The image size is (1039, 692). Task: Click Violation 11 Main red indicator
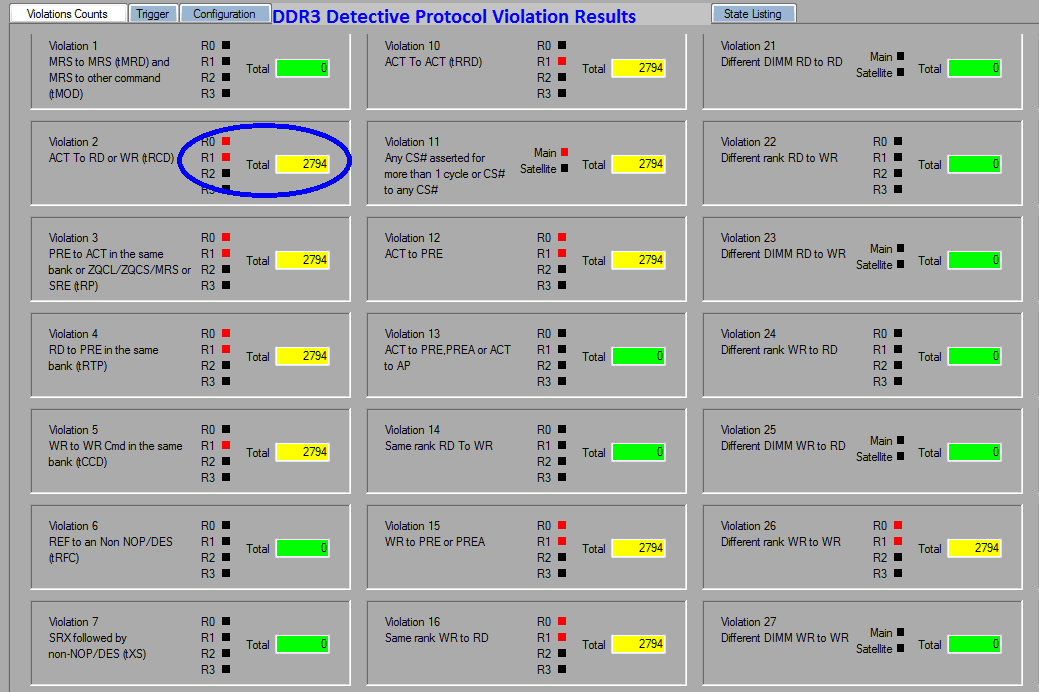(565, 152)
